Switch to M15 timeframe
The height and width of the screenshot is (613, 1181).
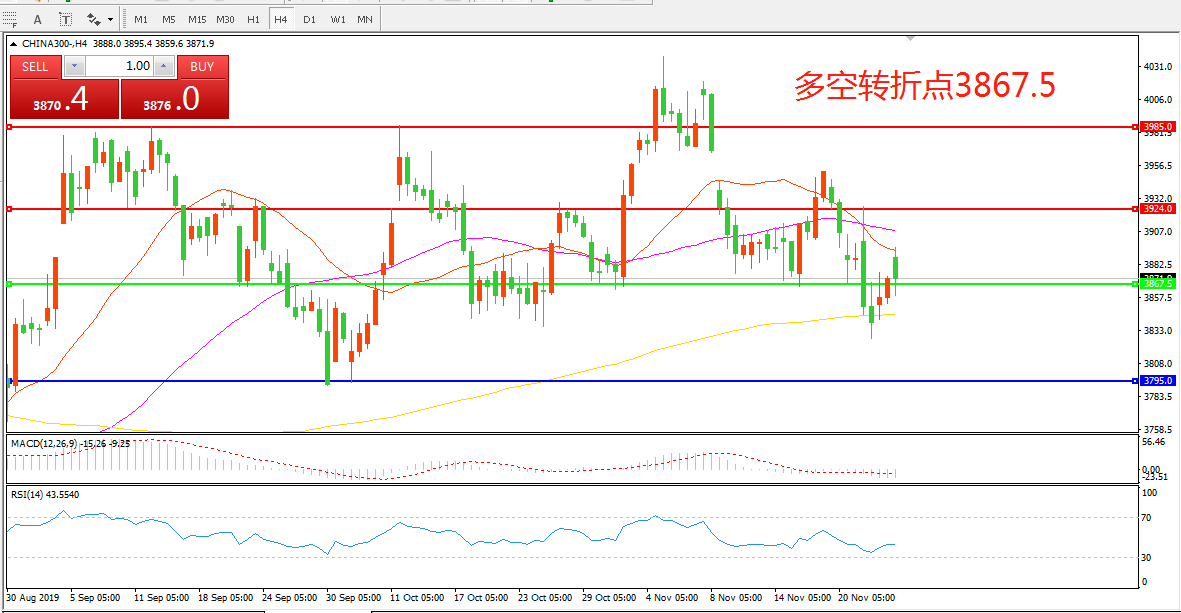tap(196, 19)
